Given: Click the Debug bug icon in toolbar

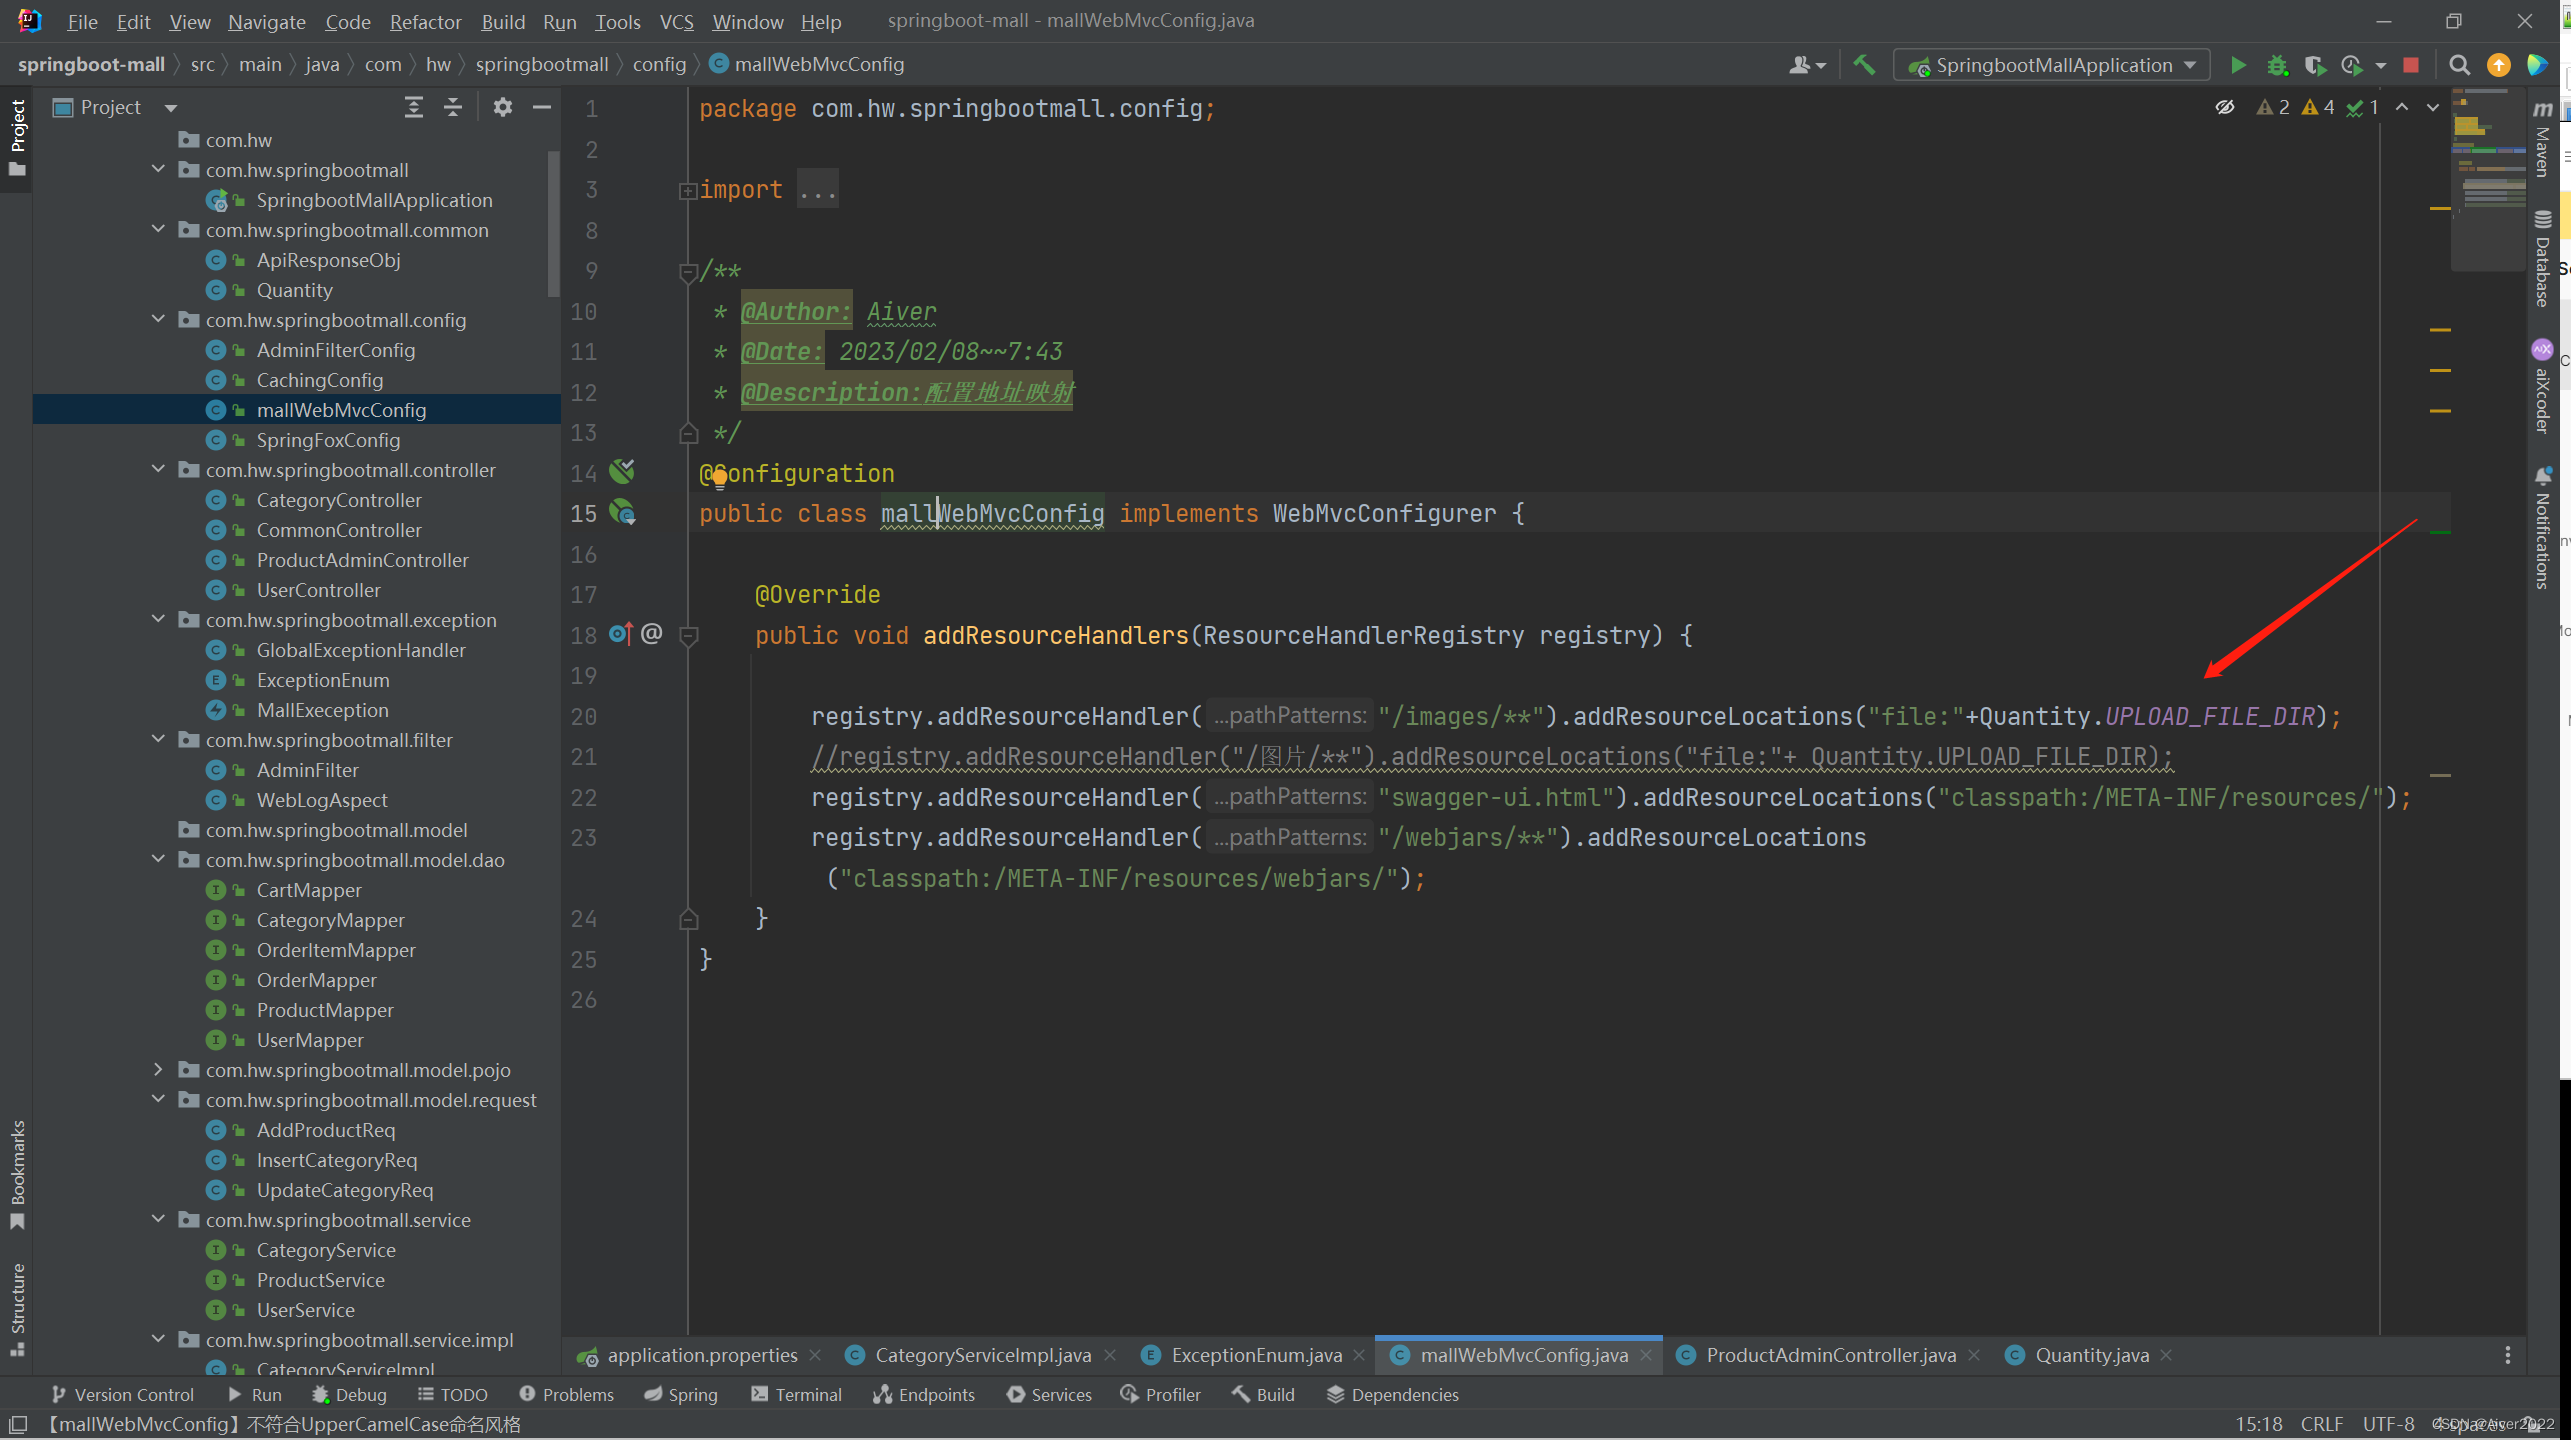Looking at the screenshot, I should 2277,65.
